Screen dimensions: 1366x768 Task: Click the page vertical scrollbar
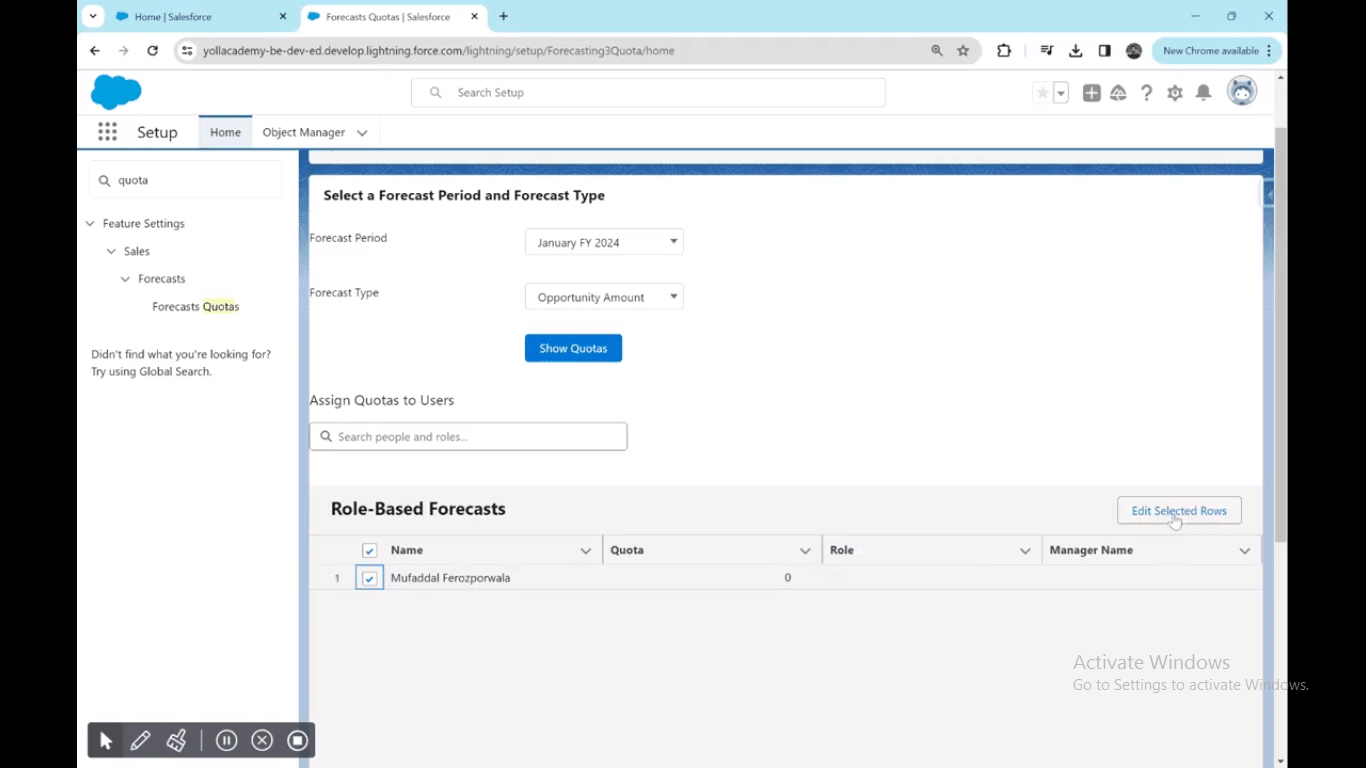pyautogui.click(x=1281, y=335)
